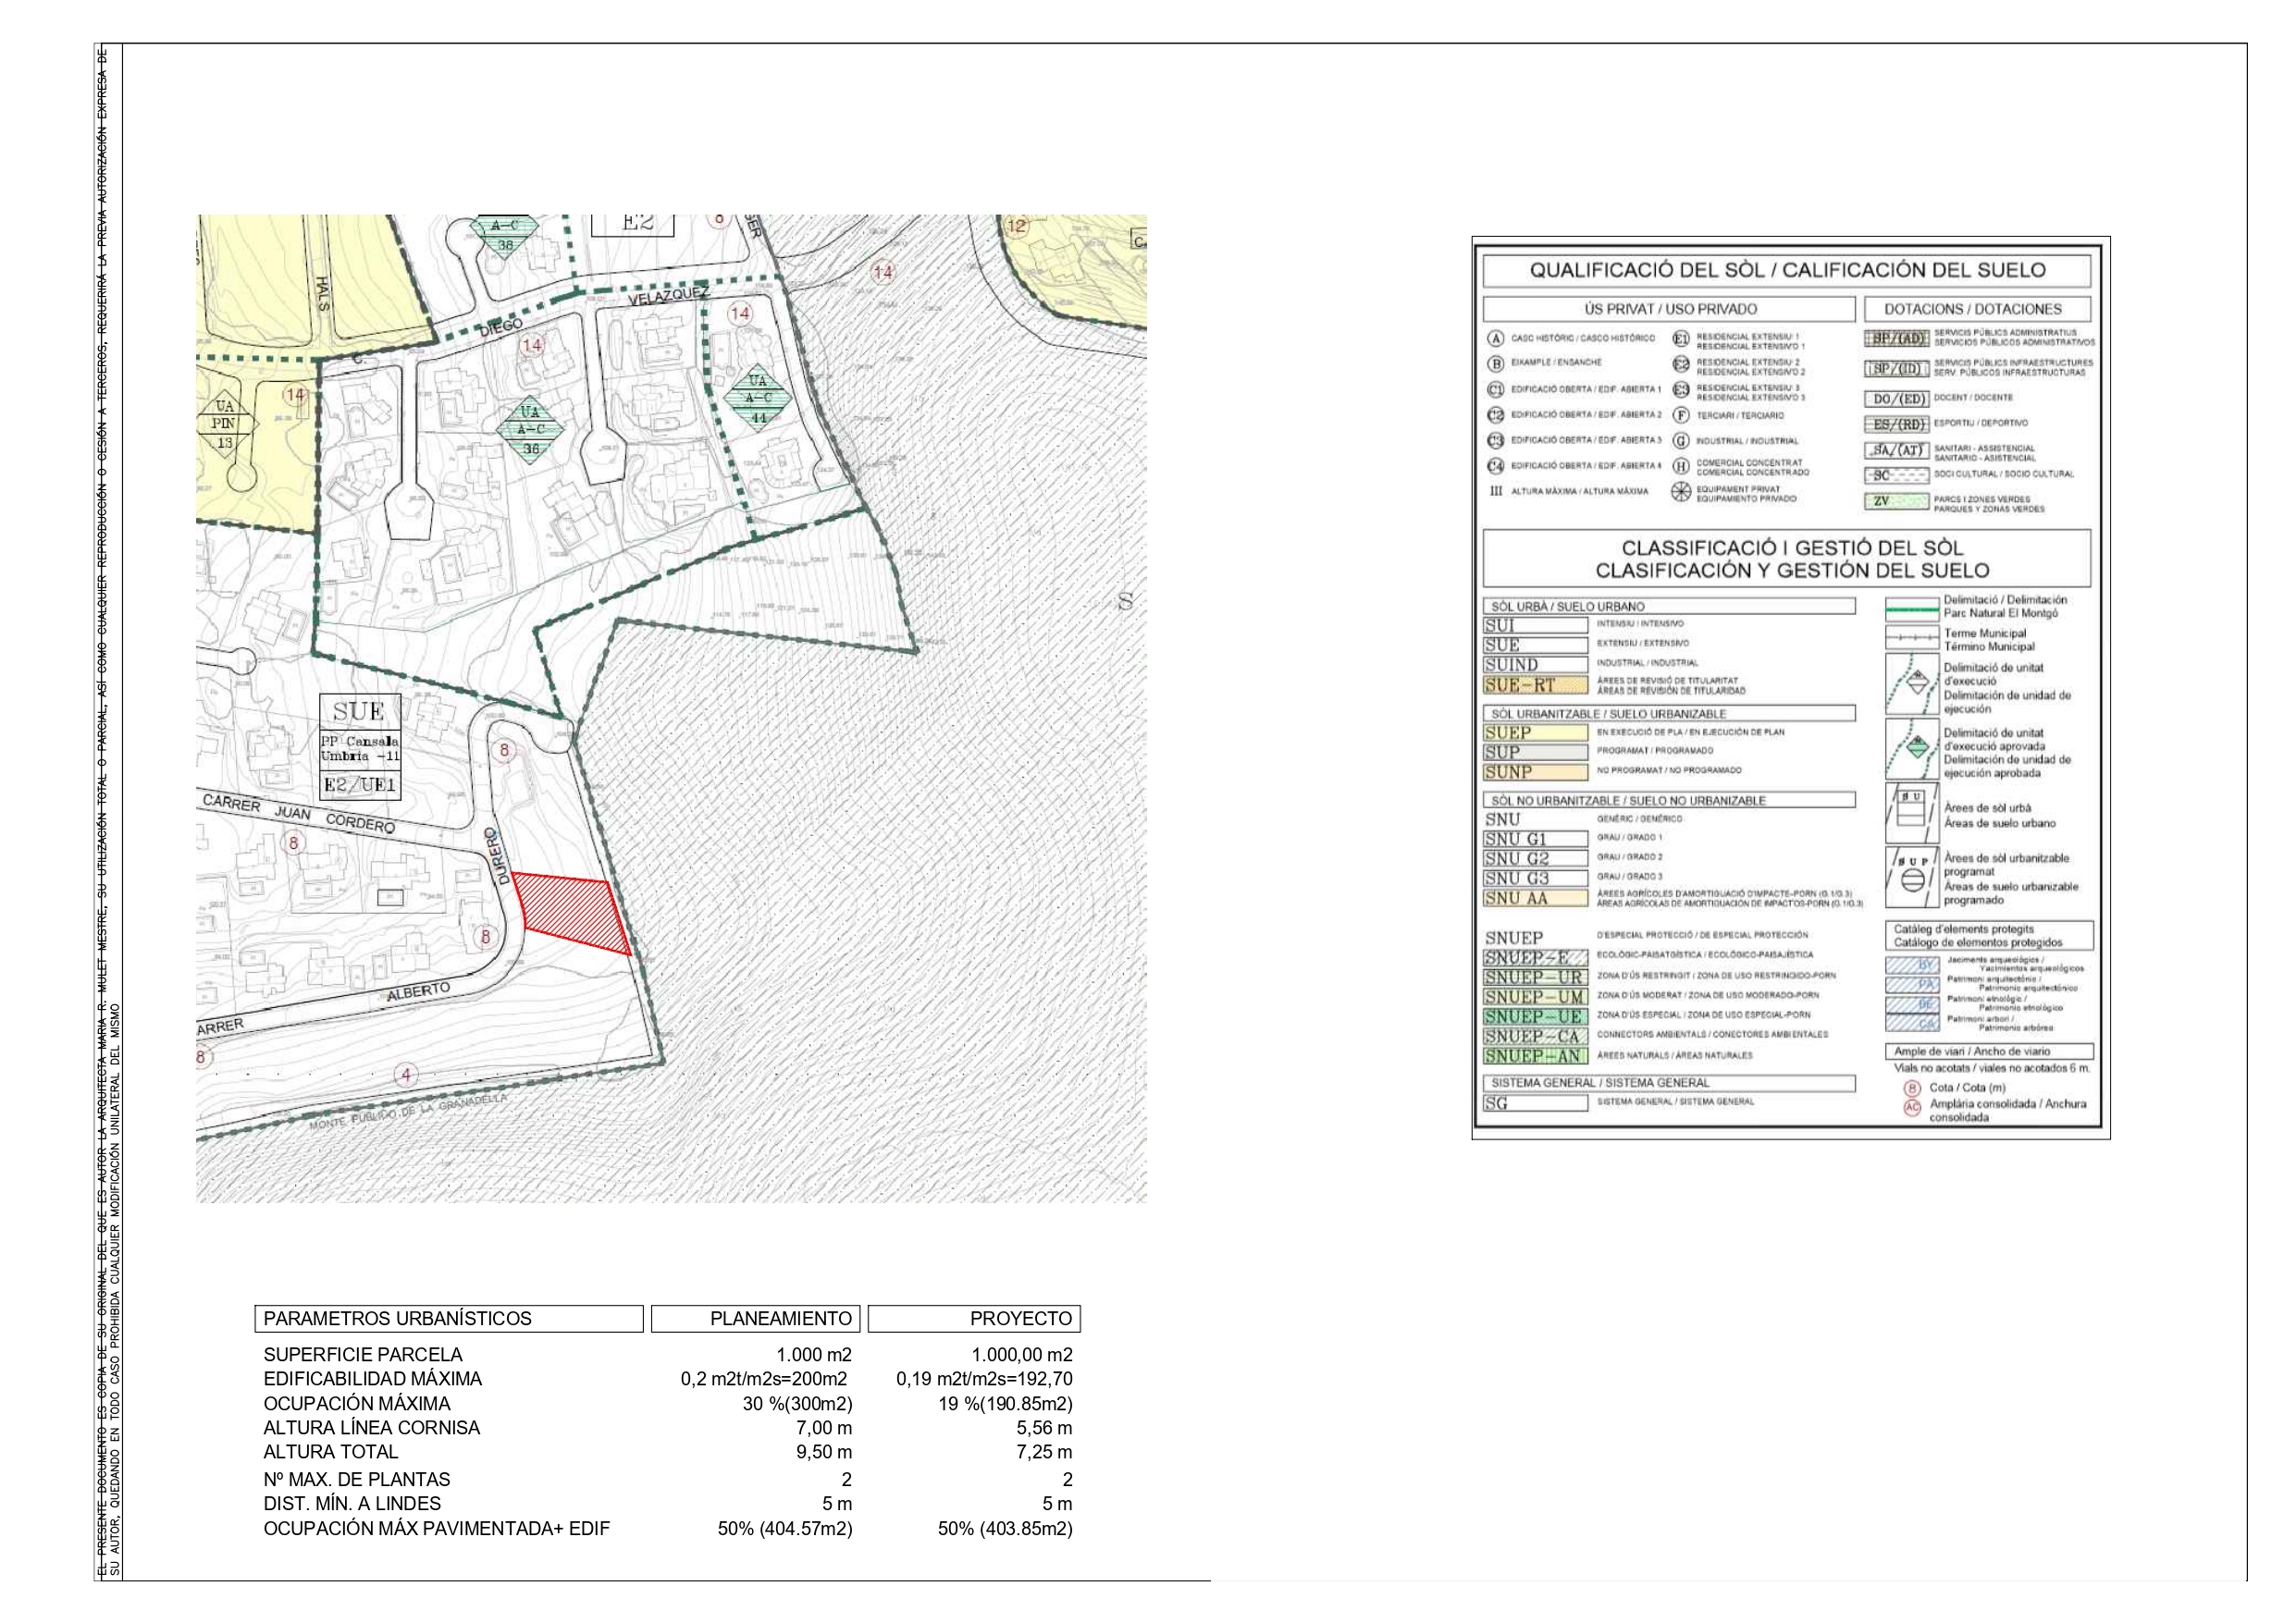Click the 'VELAZQUEZ' street label
Viewport: 2296px width, 1623px height.
[x=668, y=296]
